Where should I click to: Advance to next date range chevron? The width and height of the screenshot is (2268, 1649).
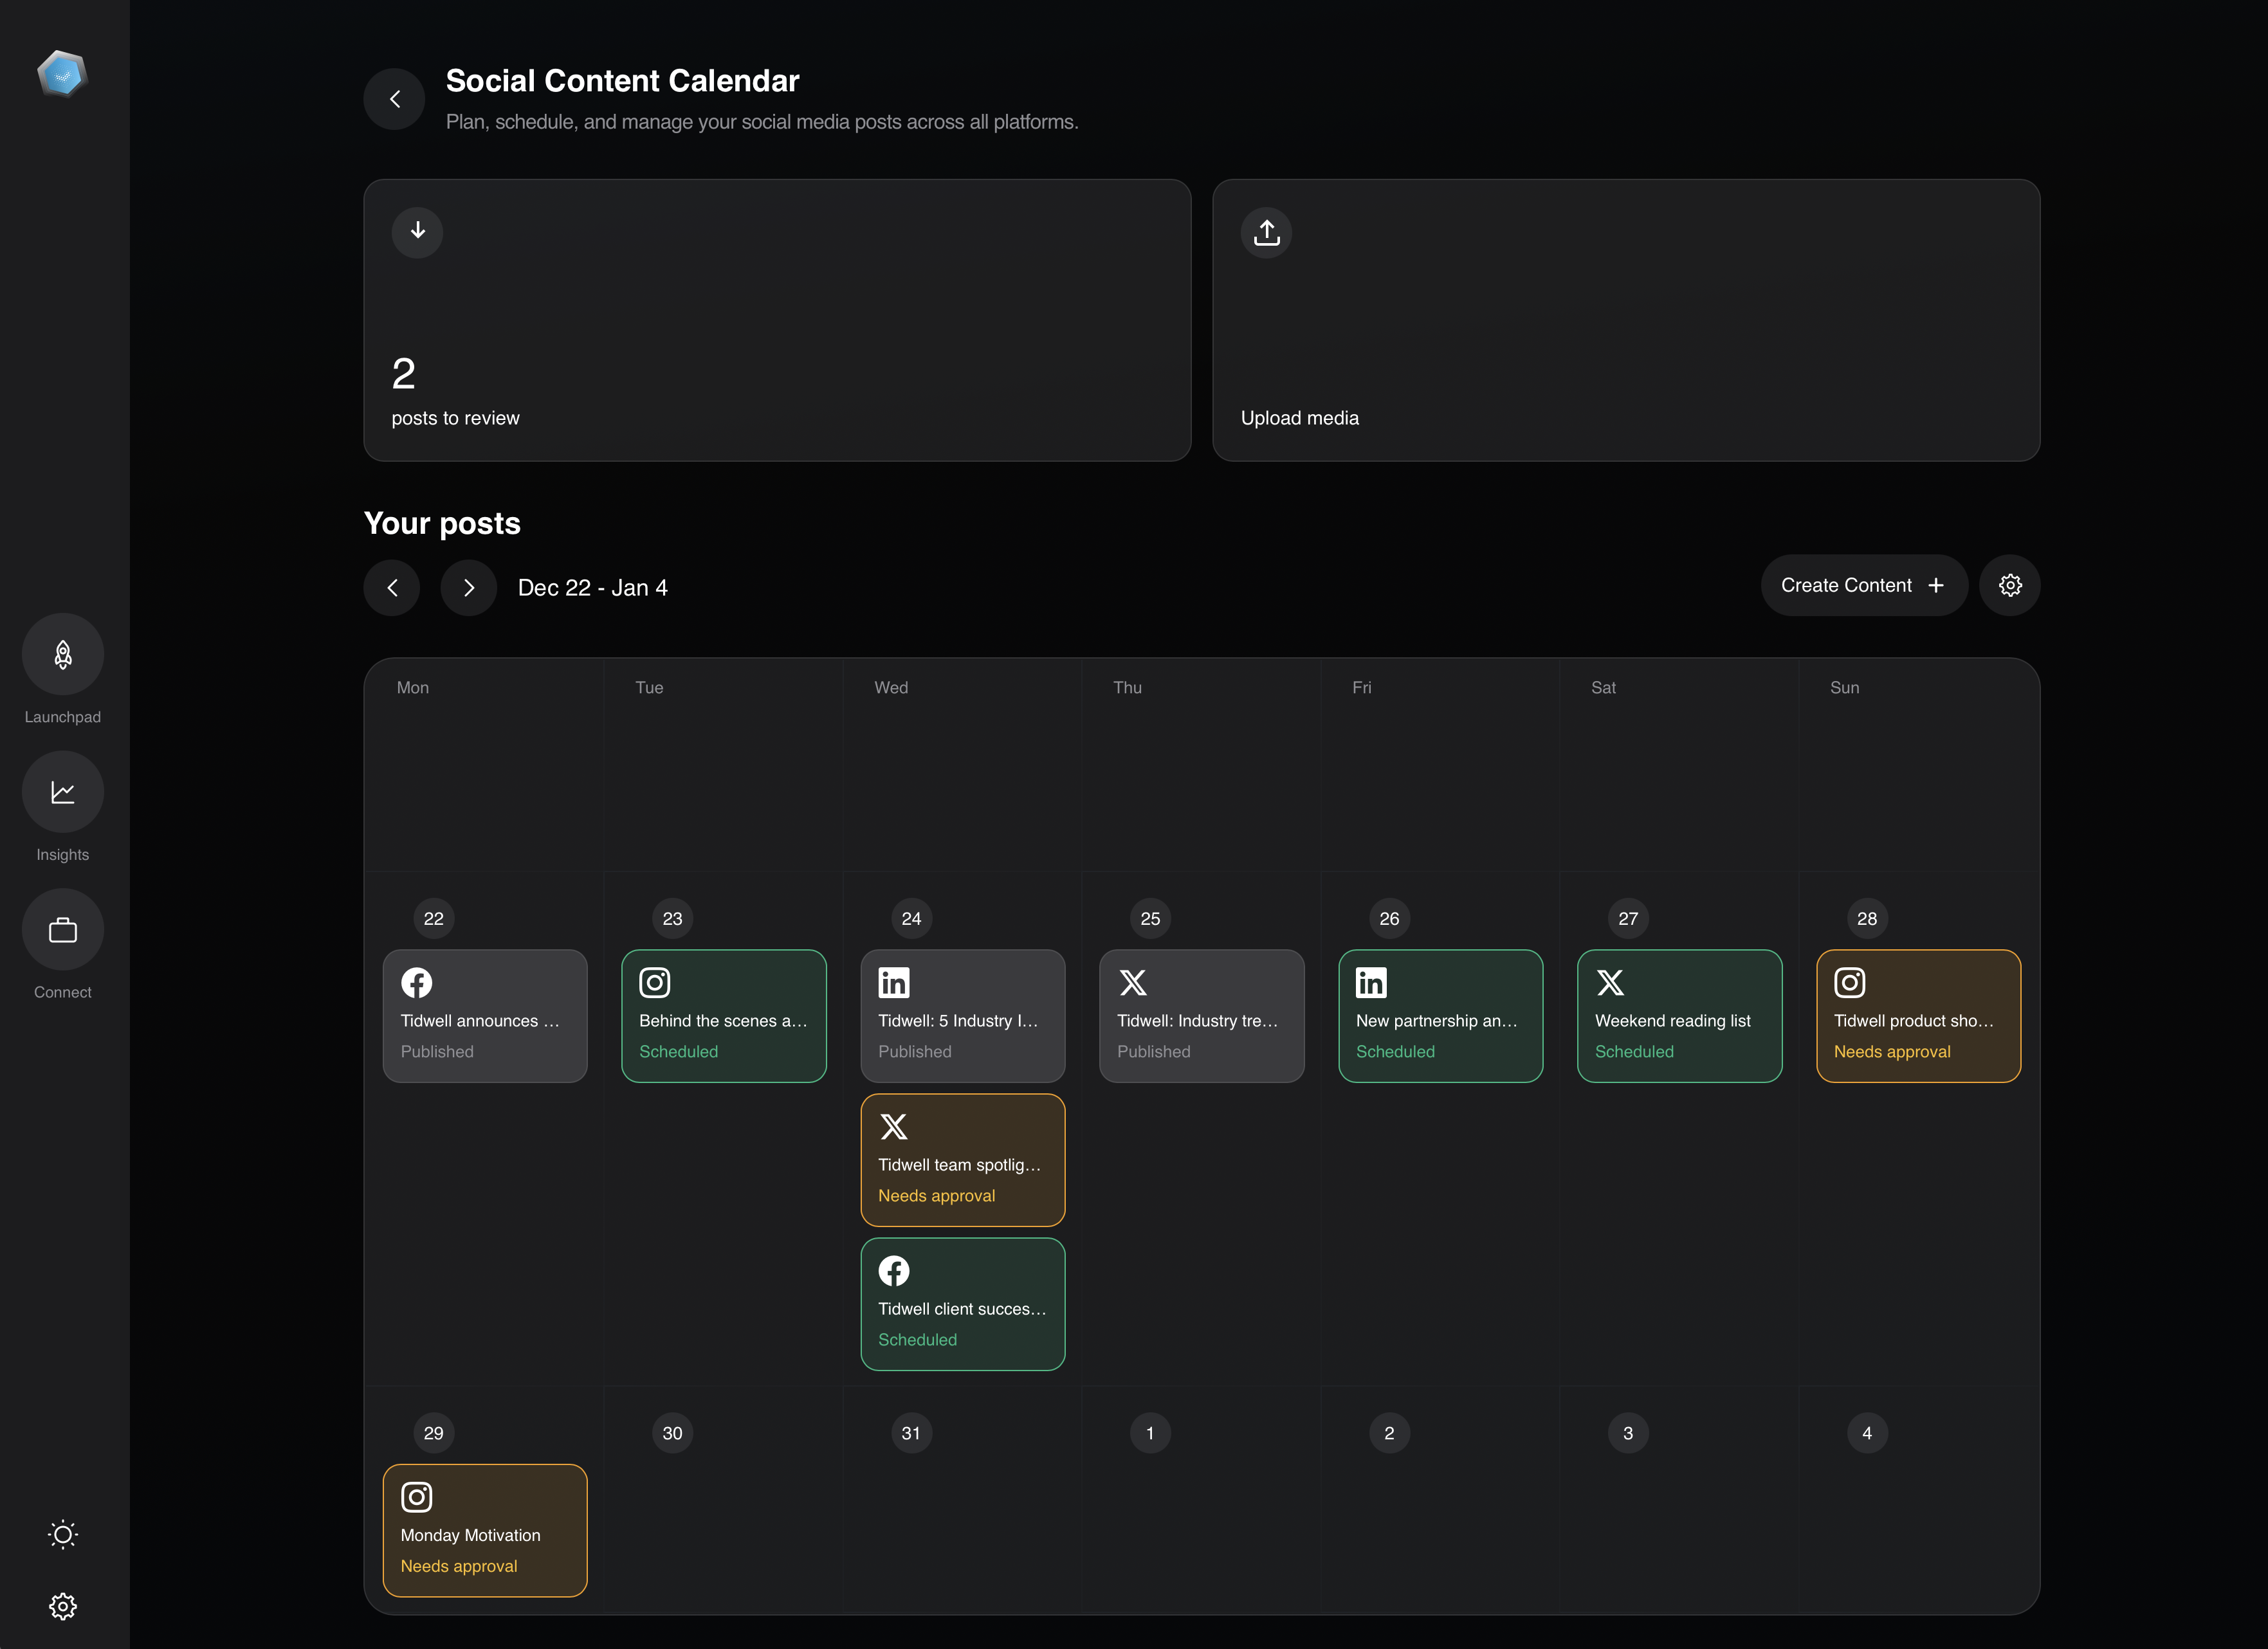468,588
